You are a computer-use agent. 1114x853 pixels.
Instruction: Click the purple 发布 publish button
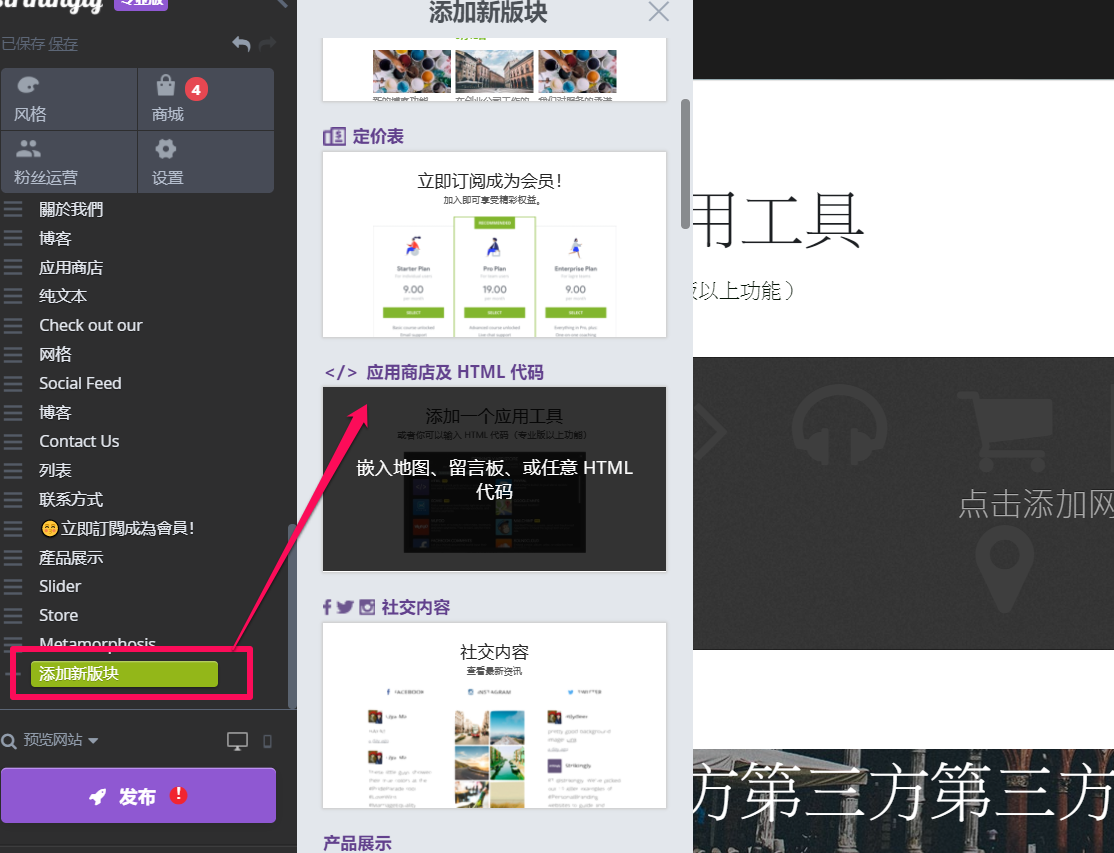(139, 795)
